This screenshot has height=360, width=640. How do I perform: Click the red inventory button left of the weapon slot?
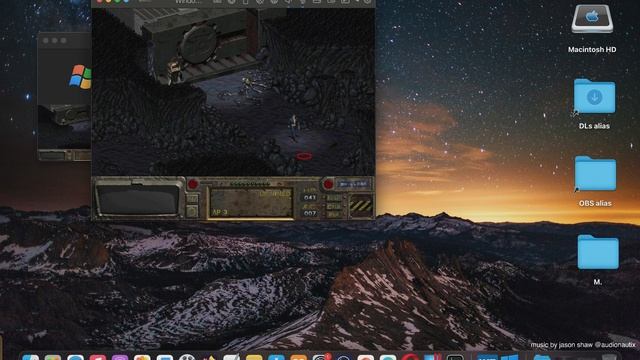click(193, 184)
